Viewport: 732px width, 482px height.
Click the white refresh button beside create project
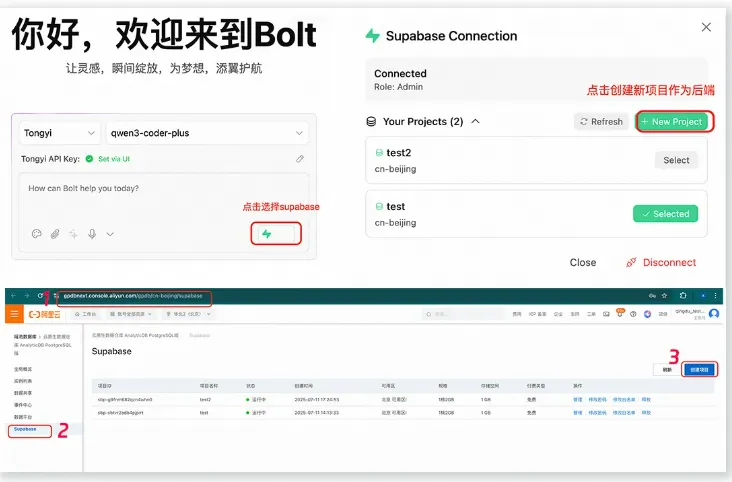(x=667, y=369)
